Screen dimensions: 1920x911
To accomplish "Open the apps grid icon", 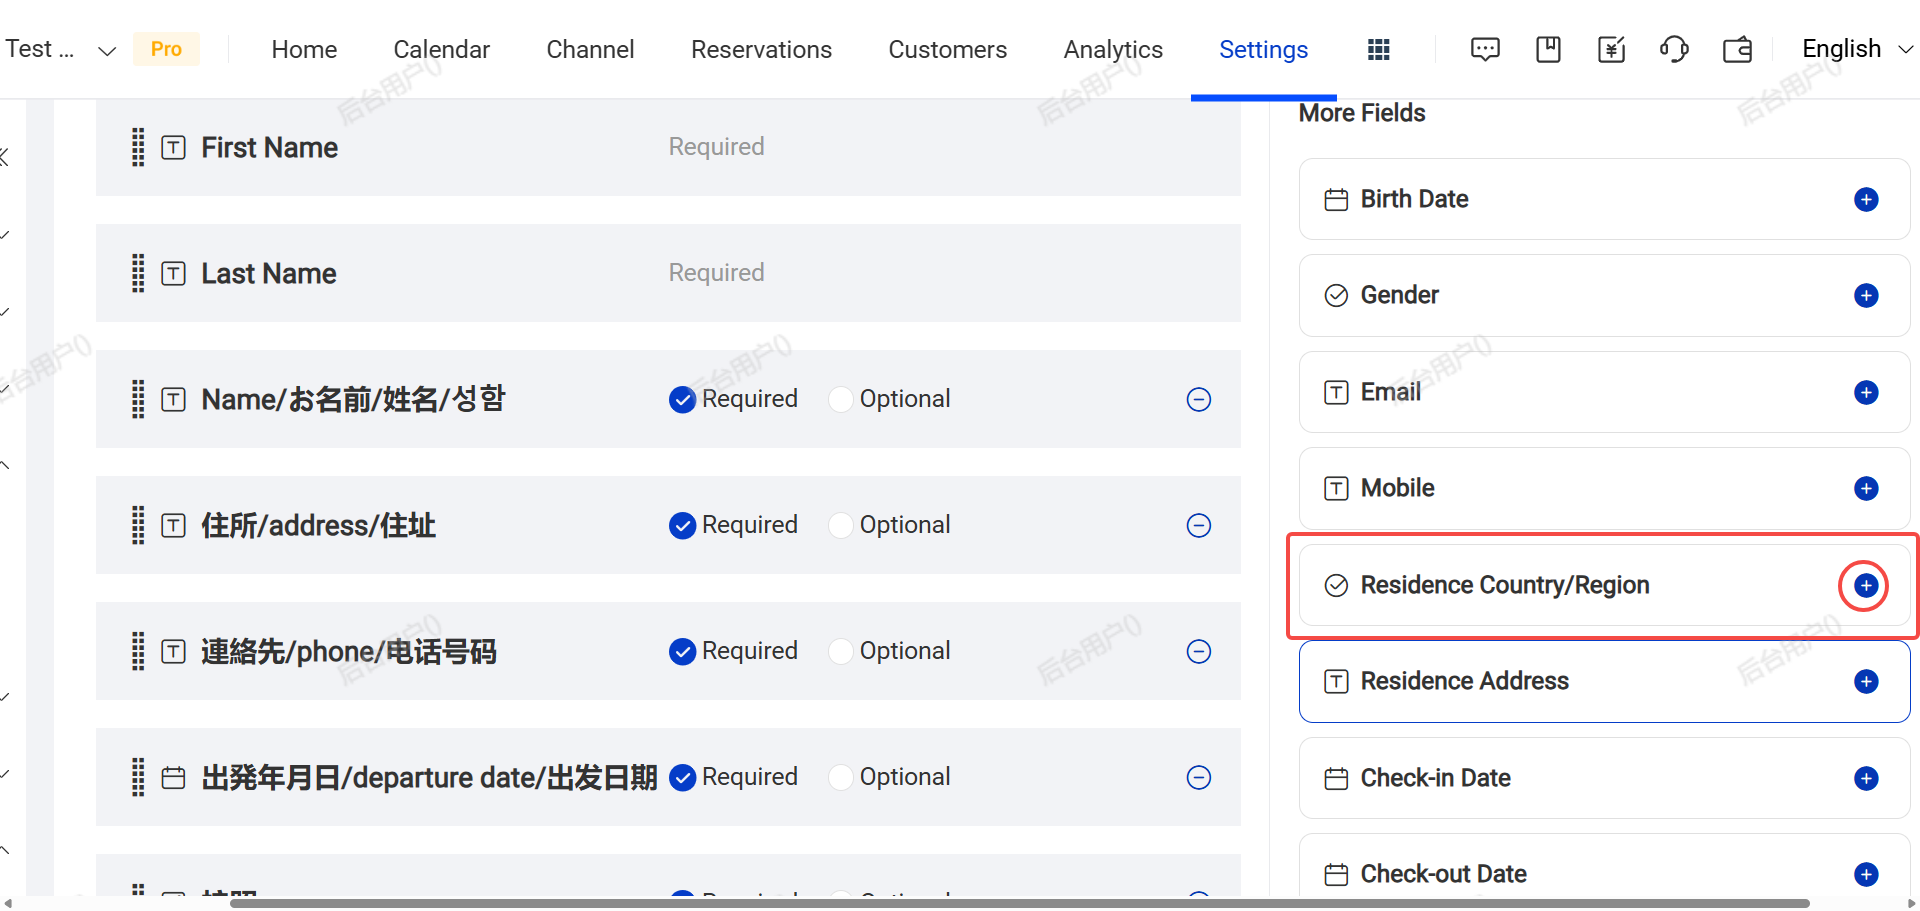I will coord(1379,49).
